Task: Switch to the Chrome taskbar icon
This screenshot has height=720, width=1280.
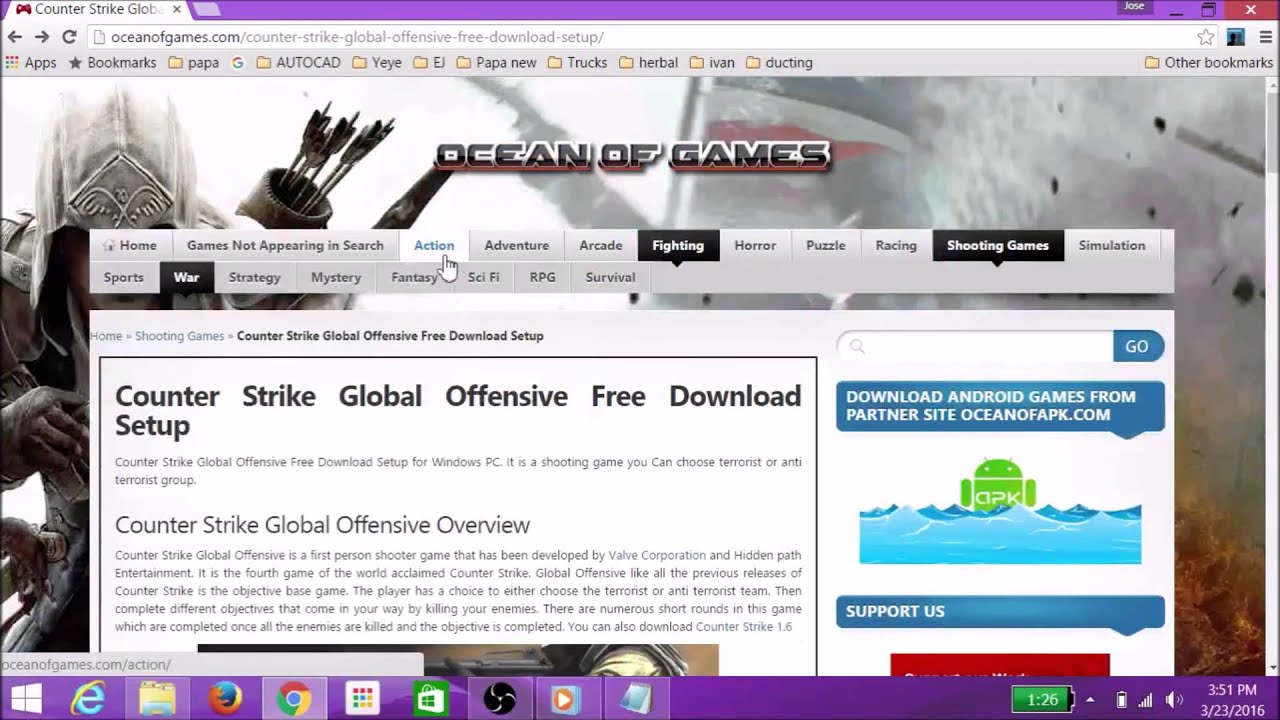Action: tap(293, 698)
